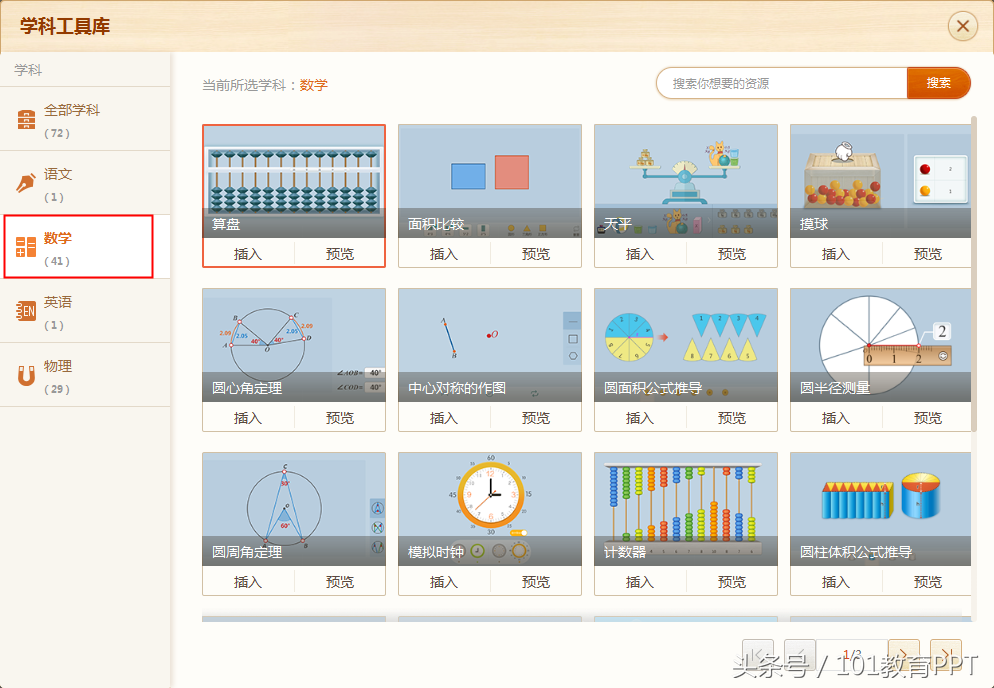Select the 算盘 abacus thumbnail
The image size is (994, 688).
(x=294, y=181)
